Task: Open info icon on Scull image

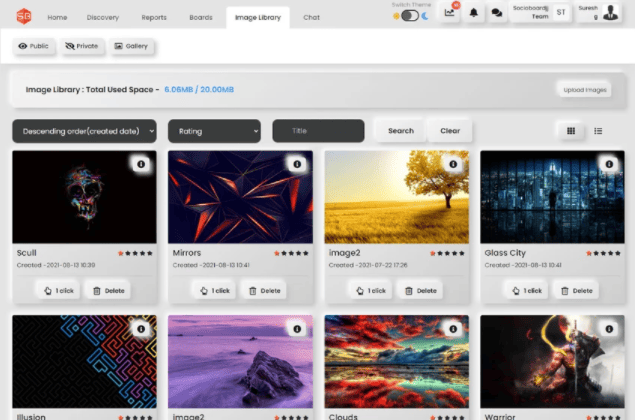Action: [141, 164]
